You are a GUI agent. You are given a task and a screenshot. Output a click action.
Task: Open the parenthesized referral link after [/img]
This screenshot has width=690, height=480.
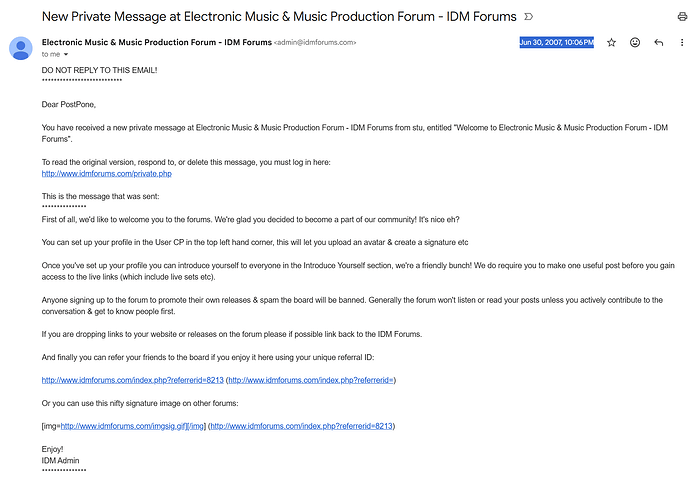click(x=301, y=426)
